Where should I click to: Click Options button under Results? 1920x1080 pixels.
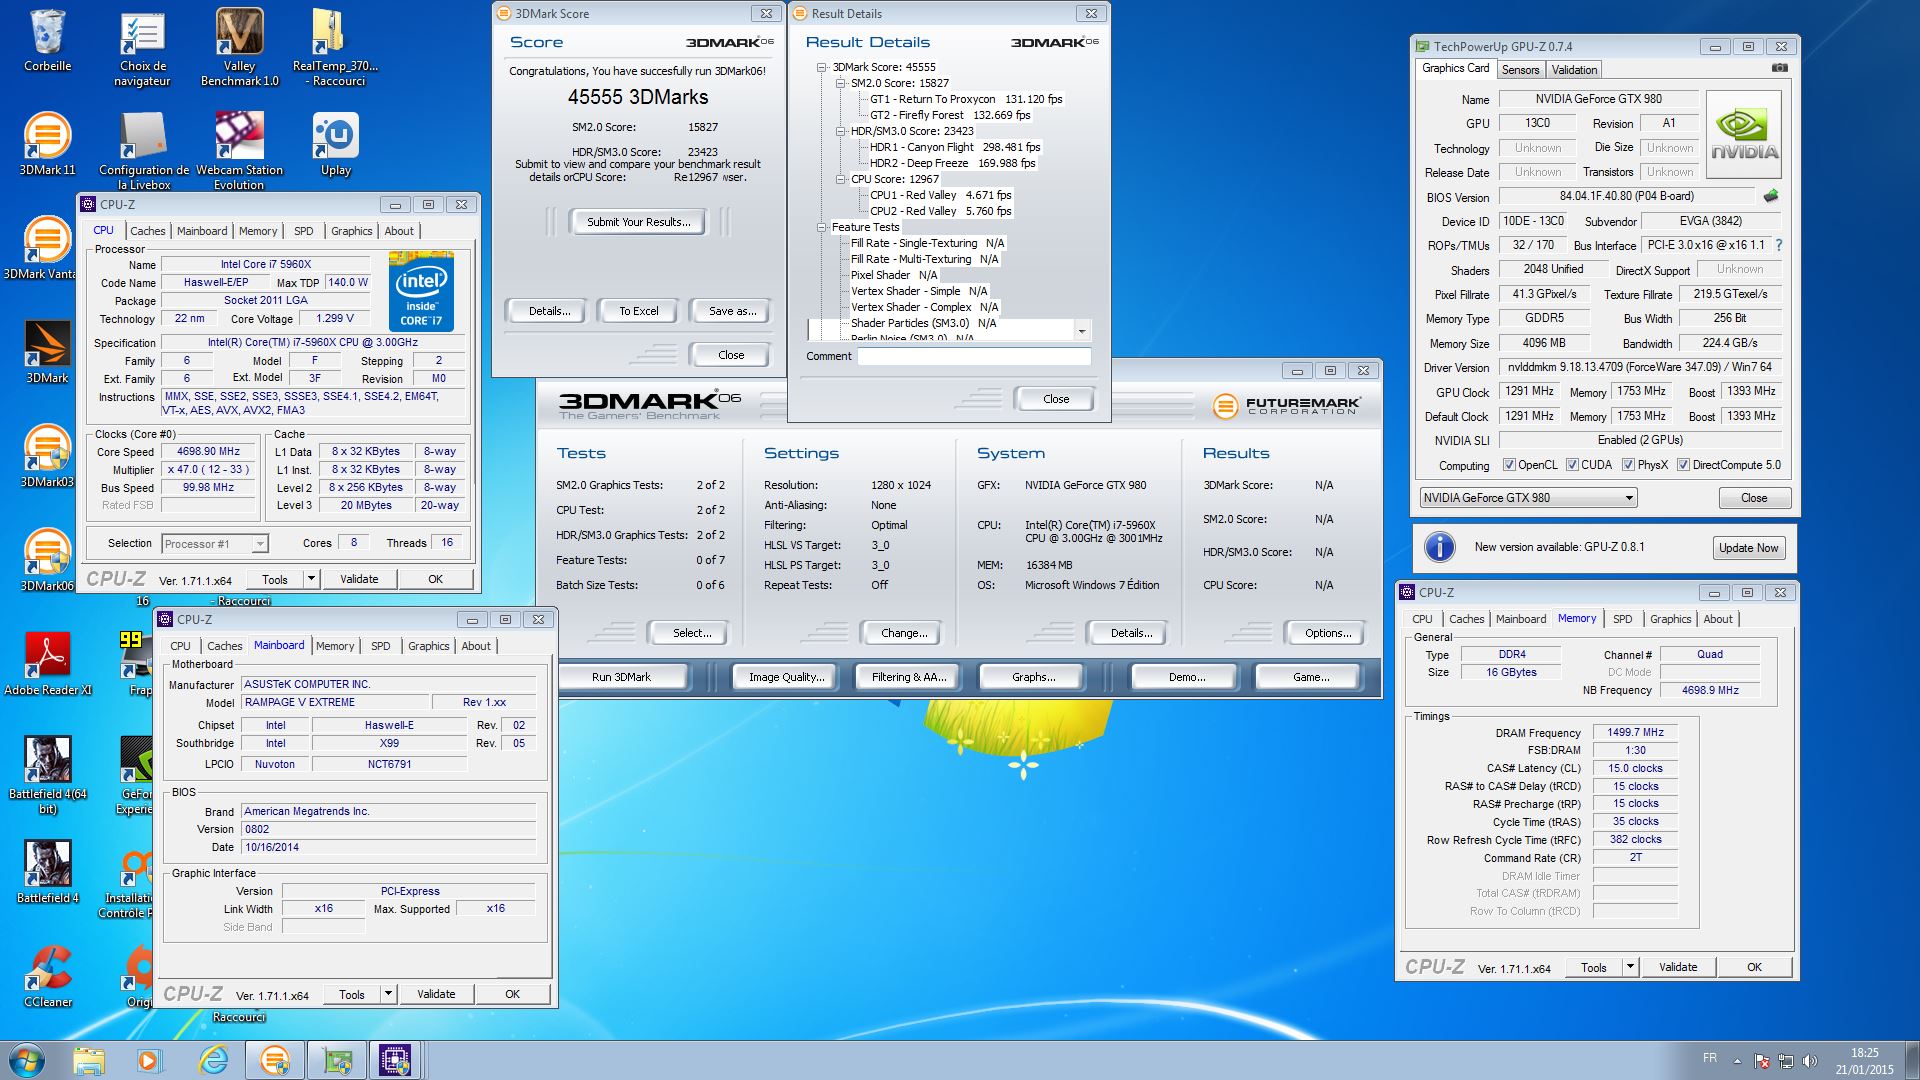pos(1328,633)
